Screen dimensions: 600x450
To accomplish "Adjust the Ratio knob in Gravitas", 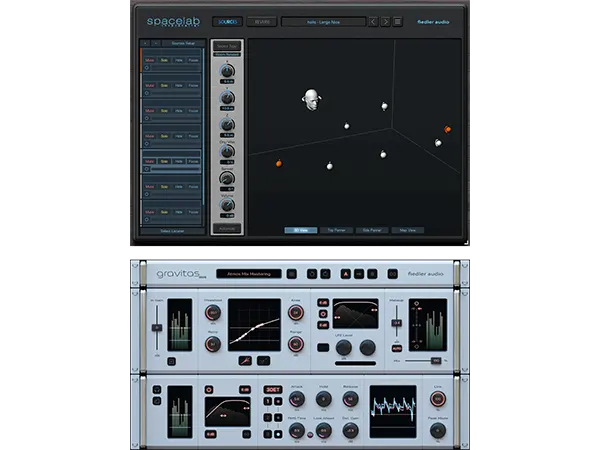I will 213,344.
